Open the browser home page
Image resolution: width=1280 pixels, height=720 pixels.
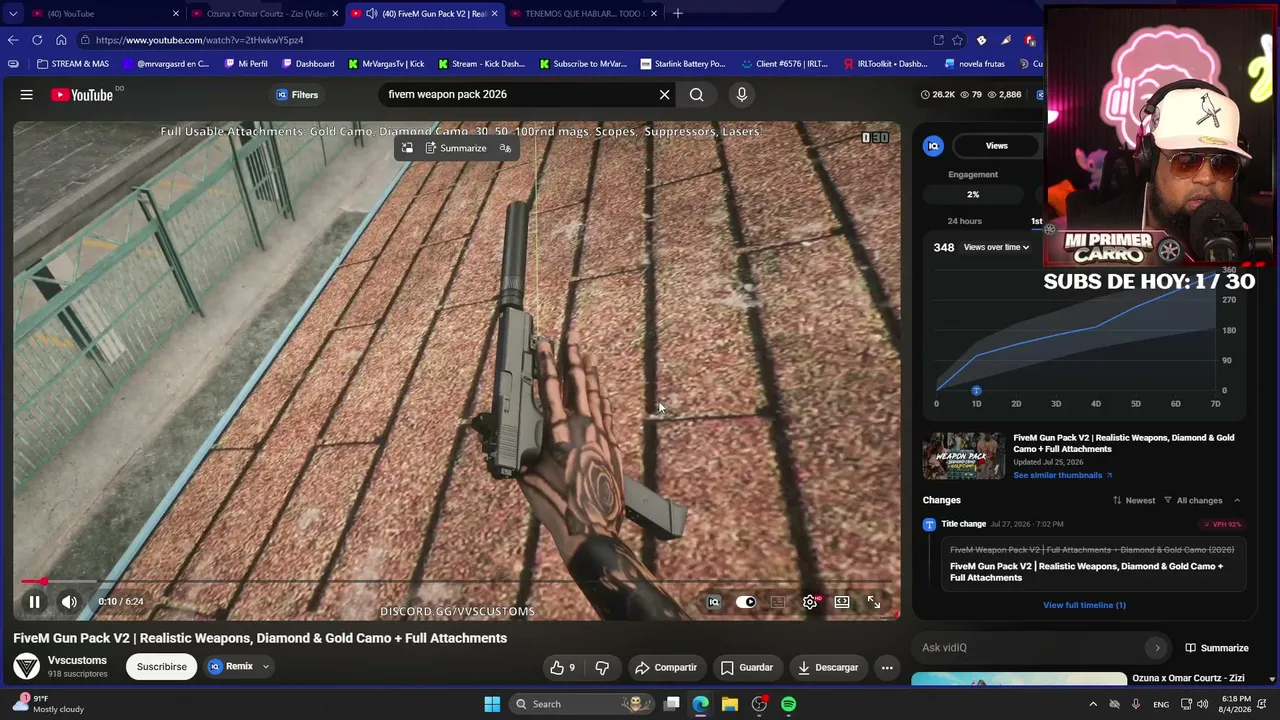(61, 40)
